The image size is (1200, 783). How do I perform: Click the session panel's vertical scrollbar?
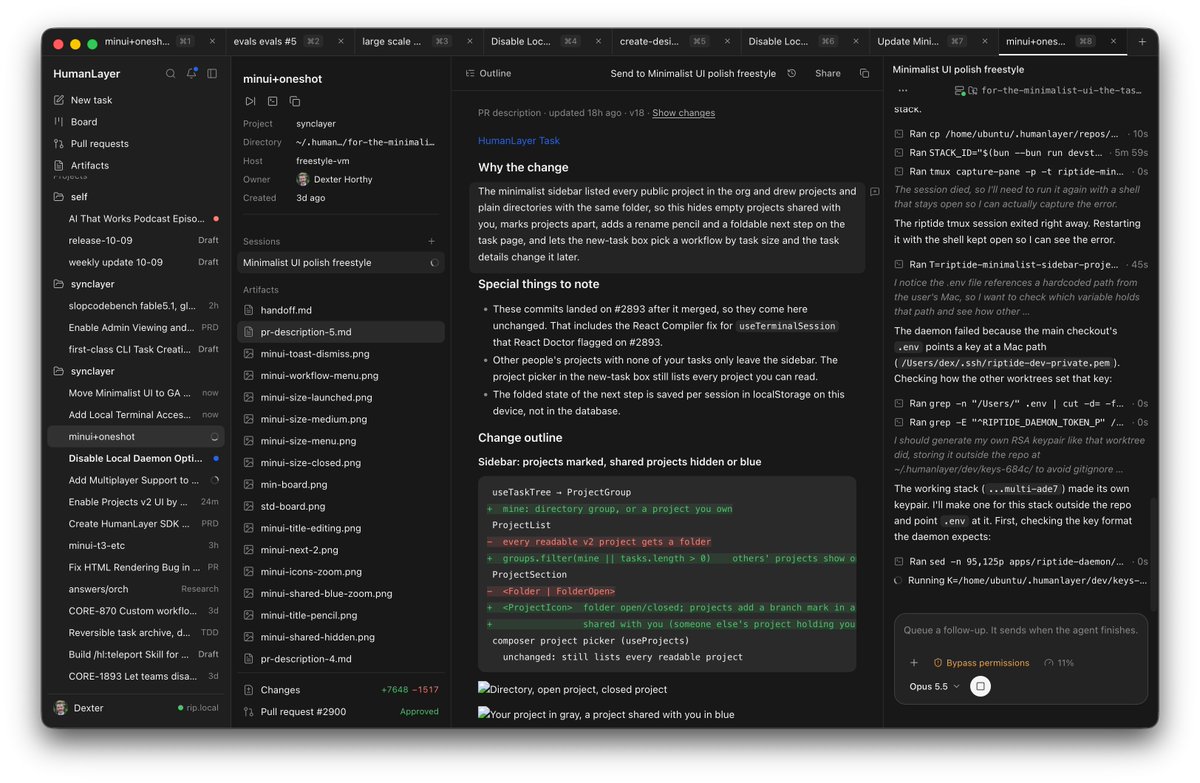pos(1152,555)
